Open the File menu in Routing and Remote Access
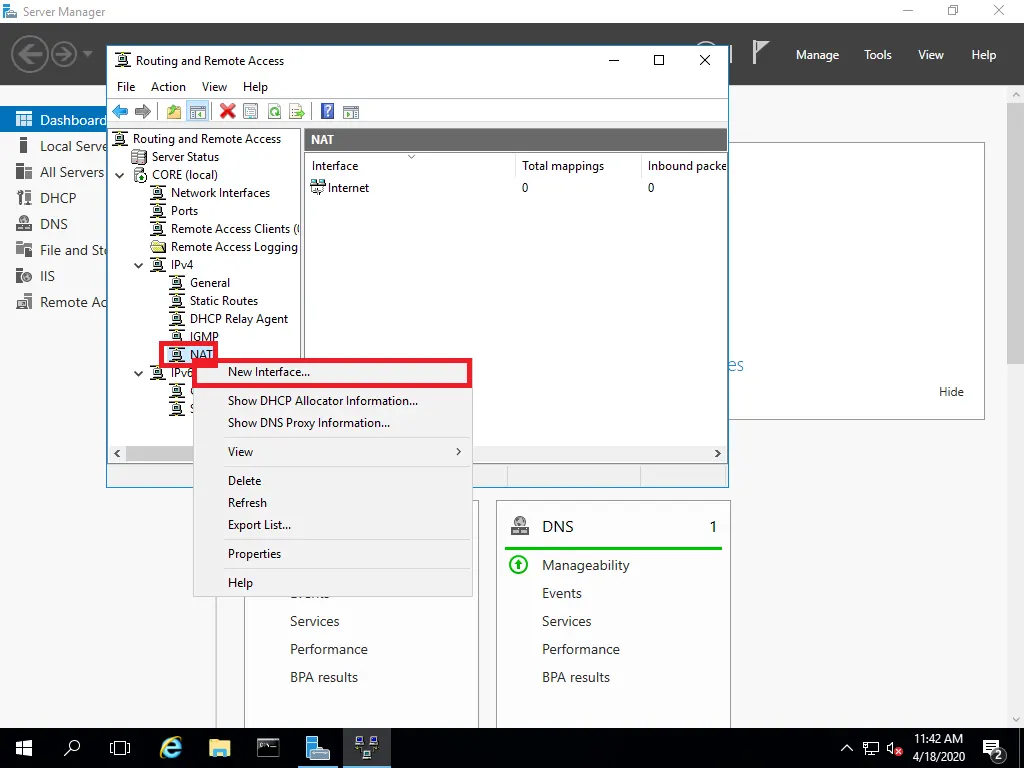Viewport: 1024px width, 768px height. tap(126, 87)
